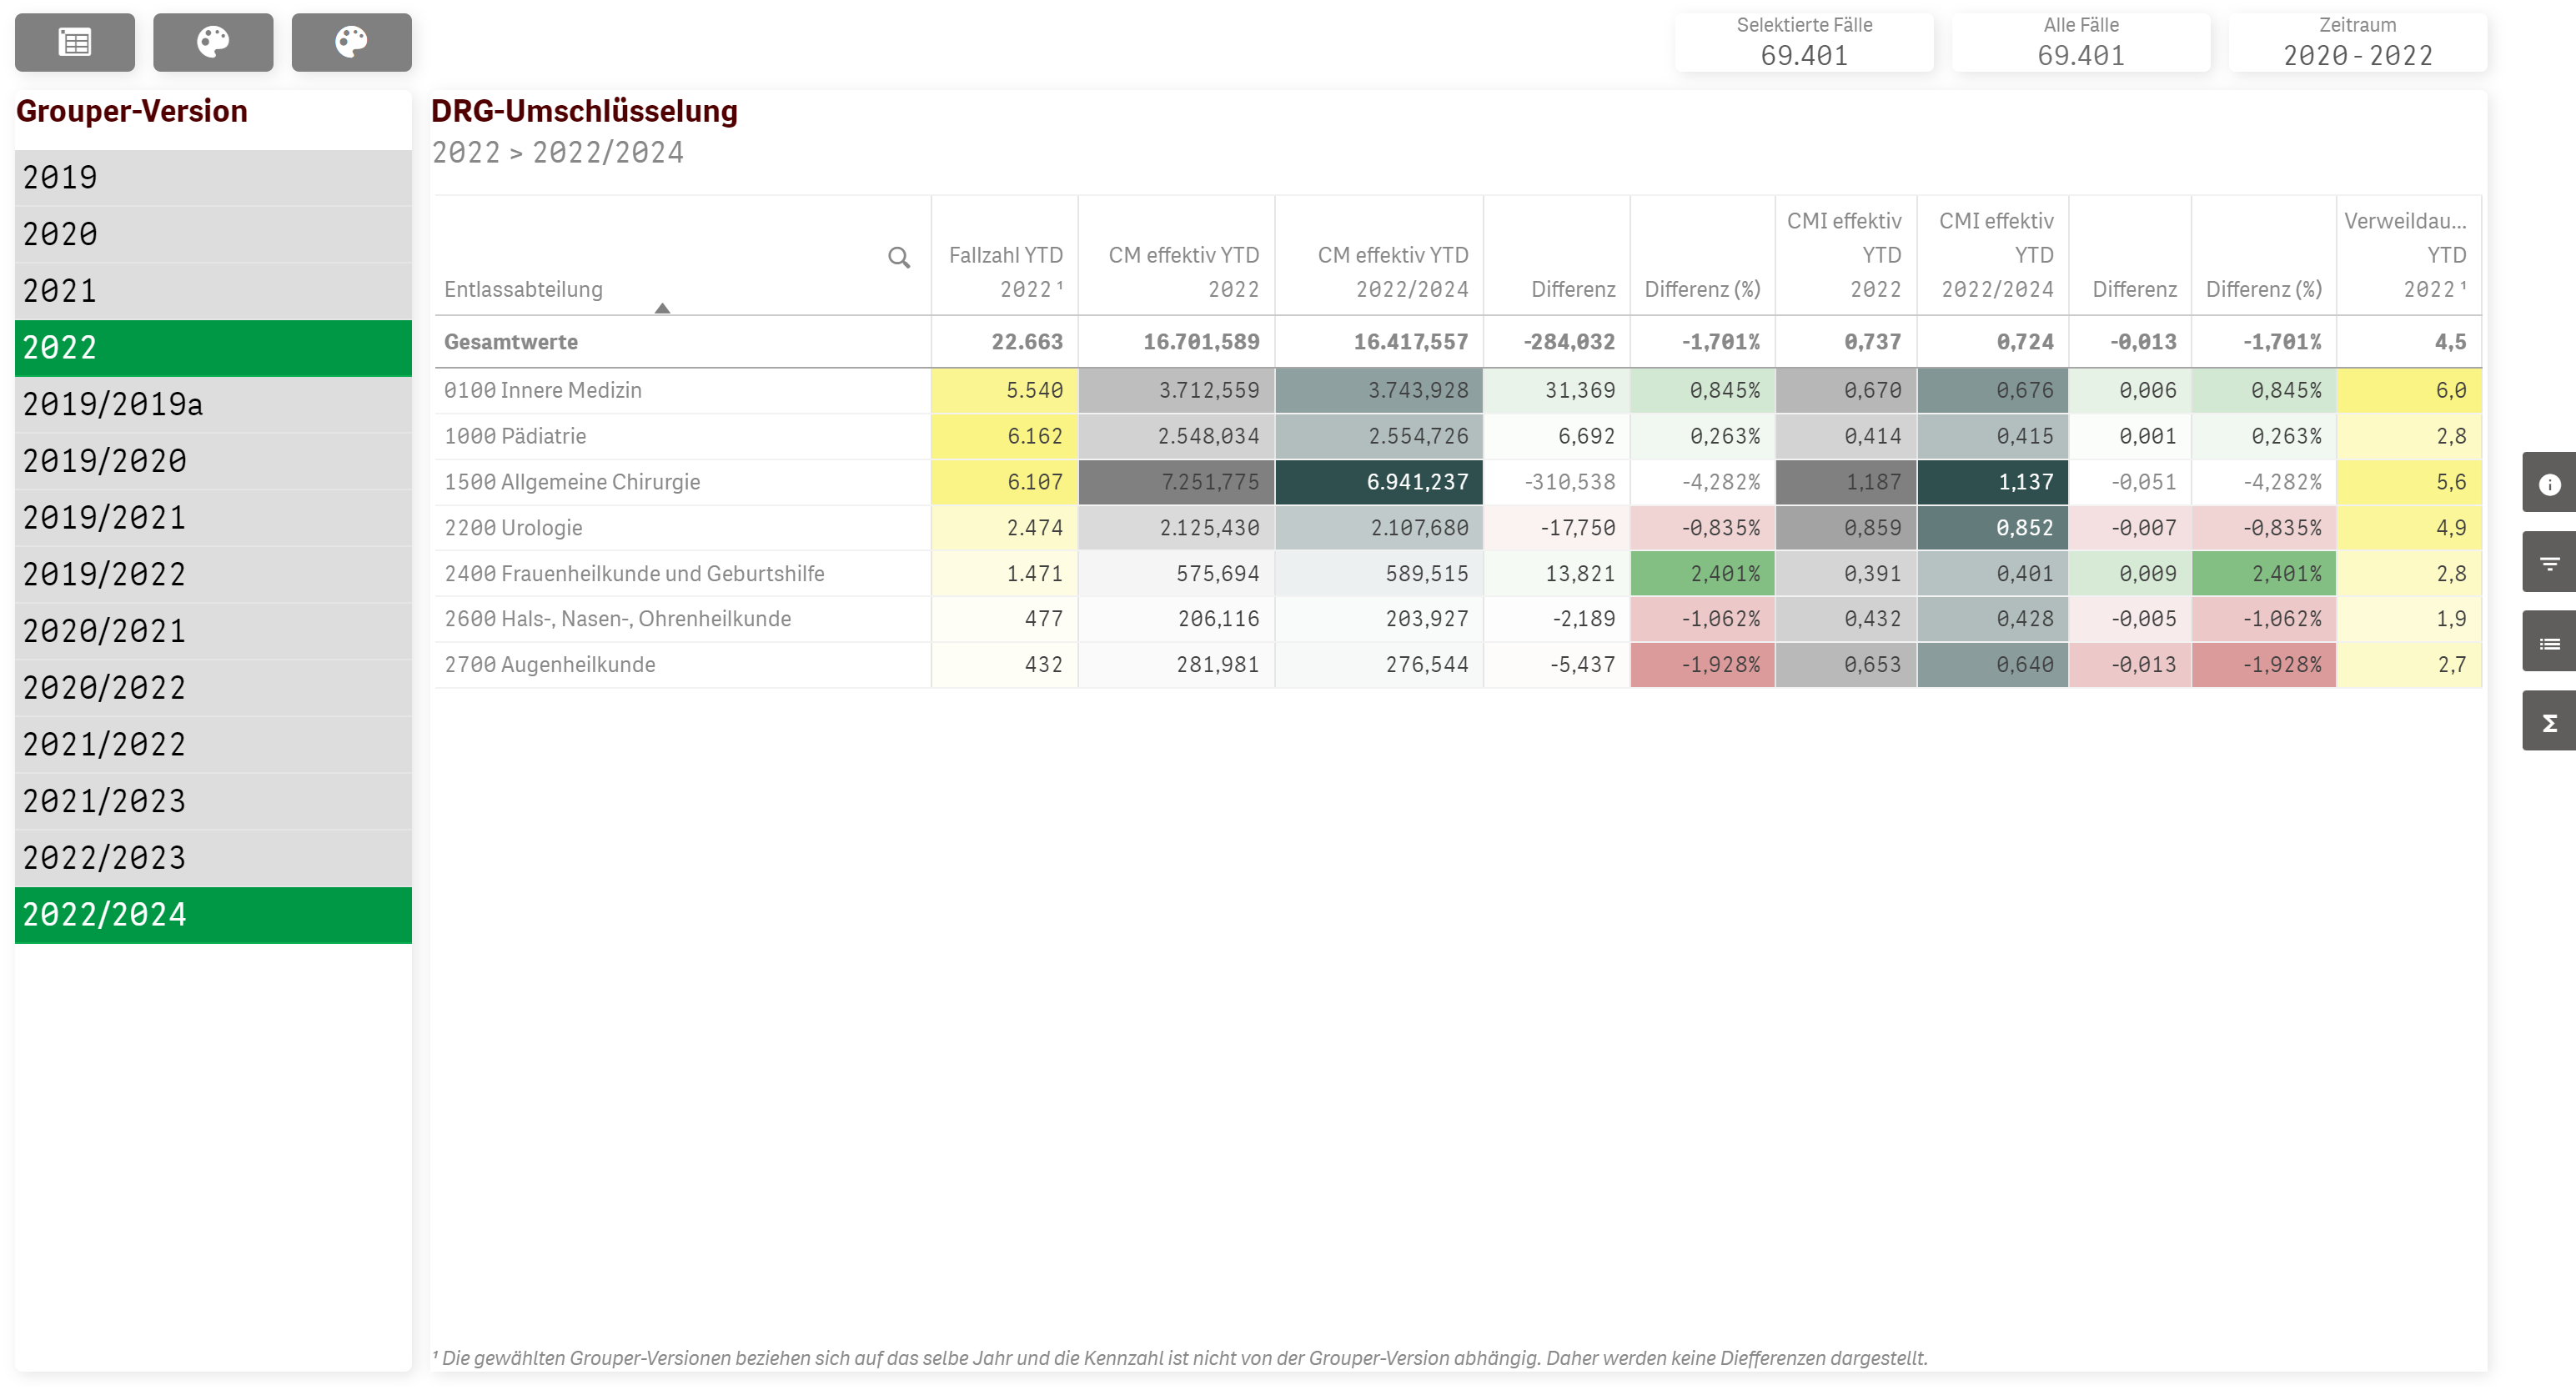Click the list icon on right sidebar
This screenshot has height=1390, width=2576.
pos(2549,643)
